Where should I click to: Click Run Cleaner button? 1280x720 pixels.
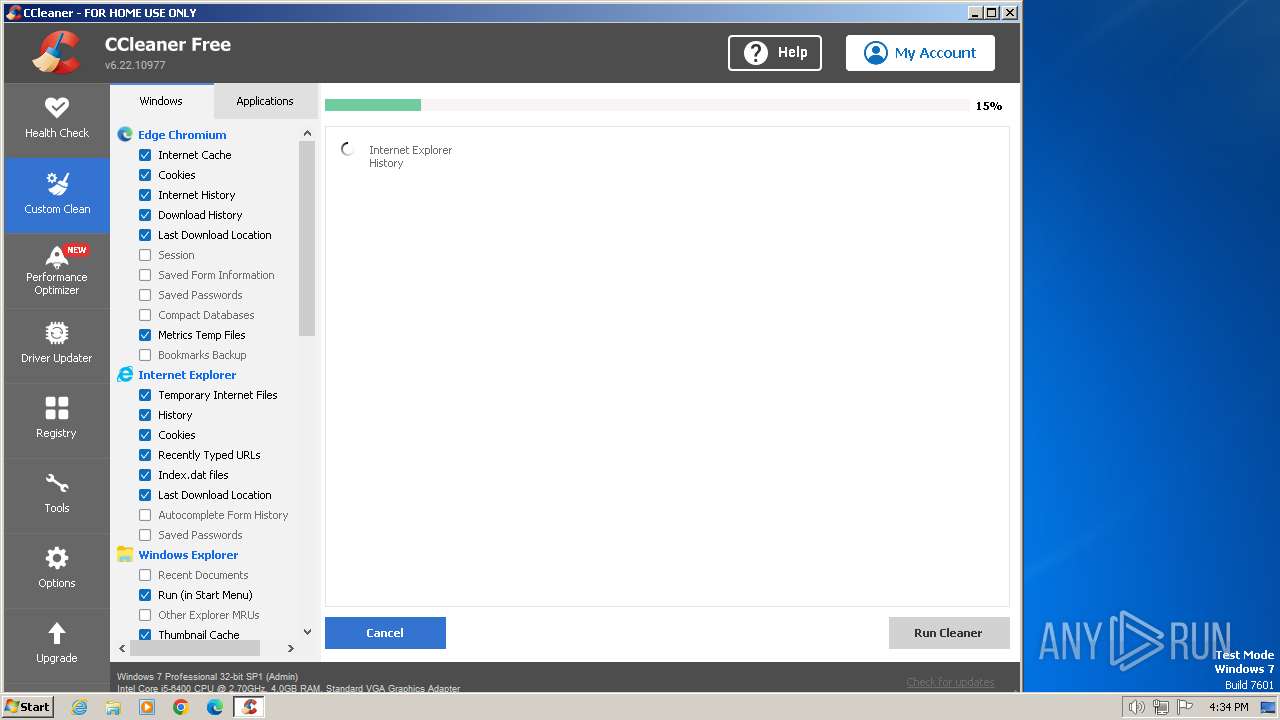(x=948, y=633)
